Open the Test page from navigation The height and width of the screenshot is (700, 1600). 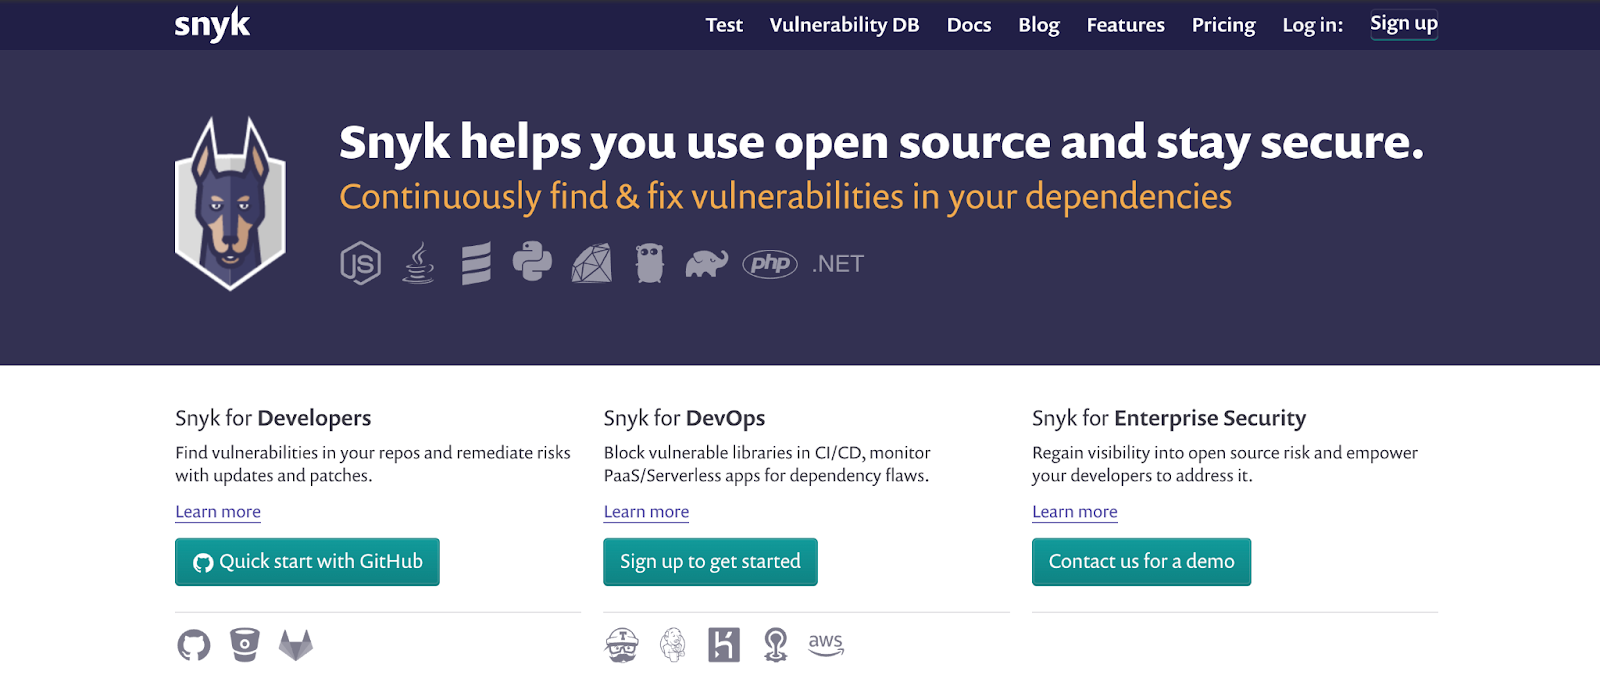click(x=724, y=25)
